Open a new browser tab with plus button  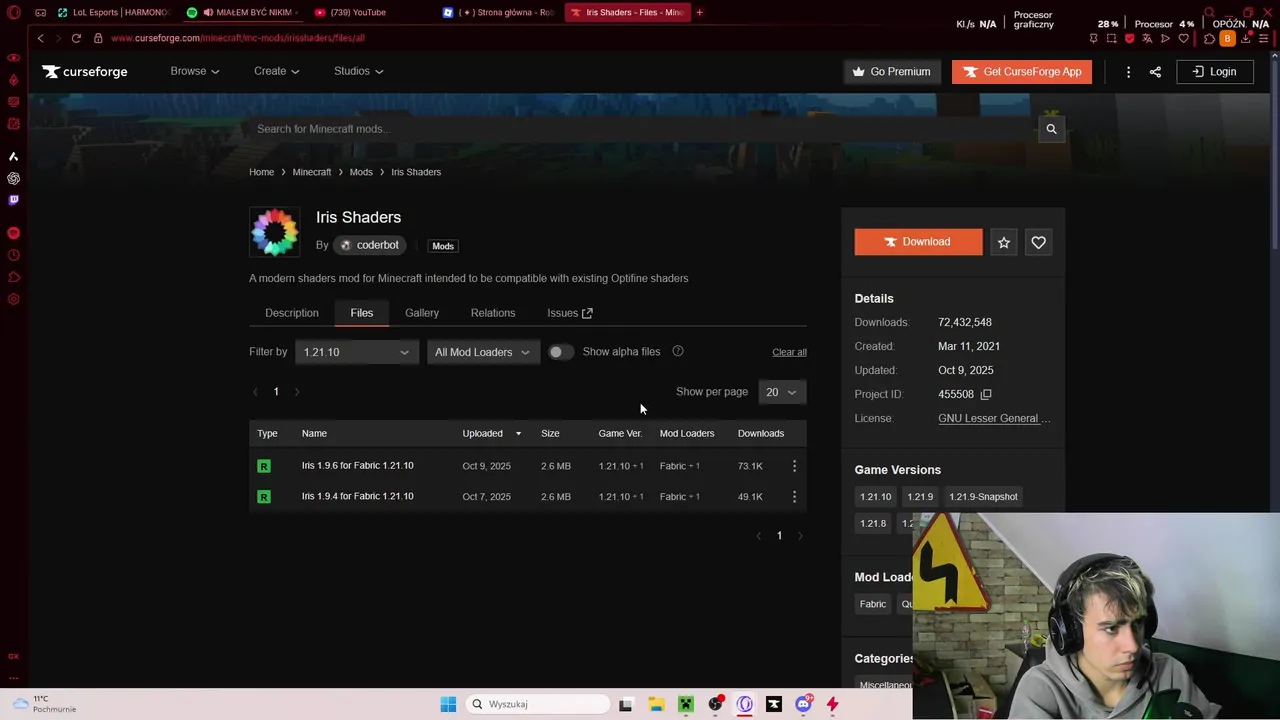click(700, 12)
